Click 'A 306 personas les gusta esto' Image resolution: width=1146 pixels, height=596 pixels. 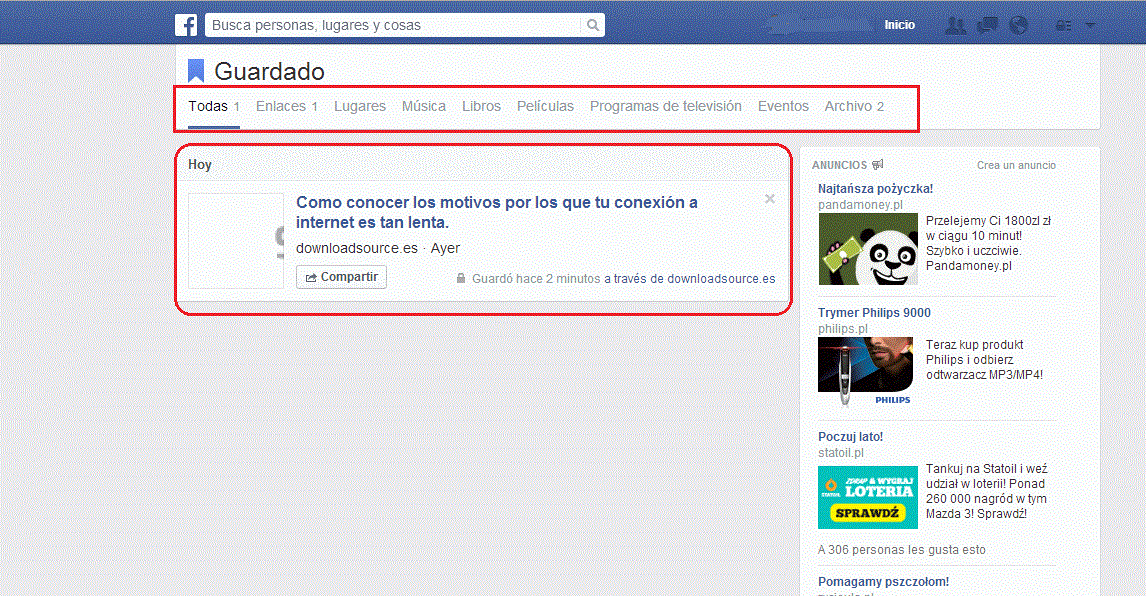pos(902,550)
